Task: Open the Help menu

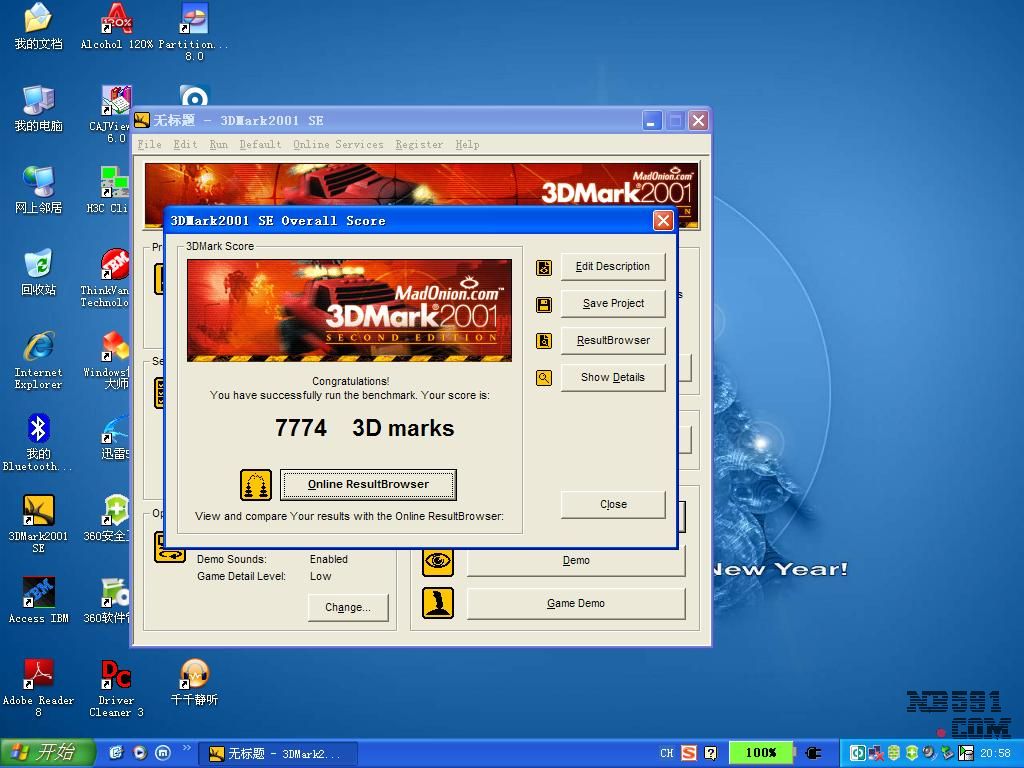Action: coord(467,144)
